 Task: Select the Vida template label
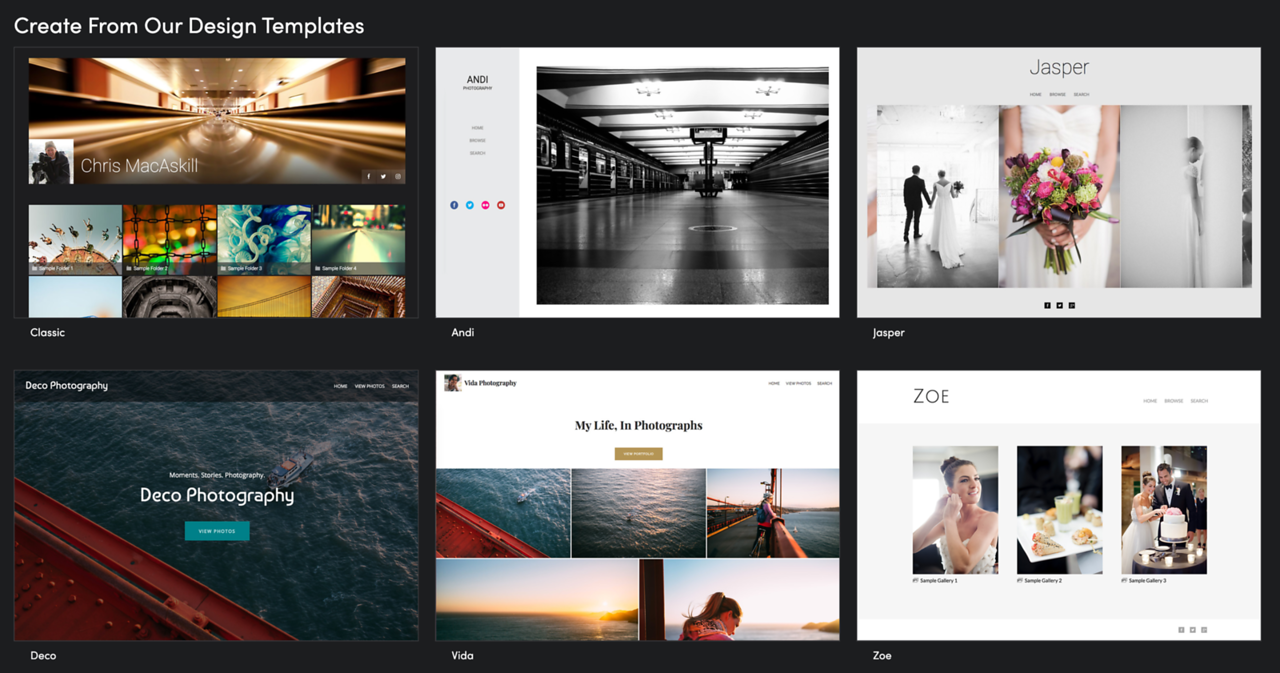tap(462, 655)
